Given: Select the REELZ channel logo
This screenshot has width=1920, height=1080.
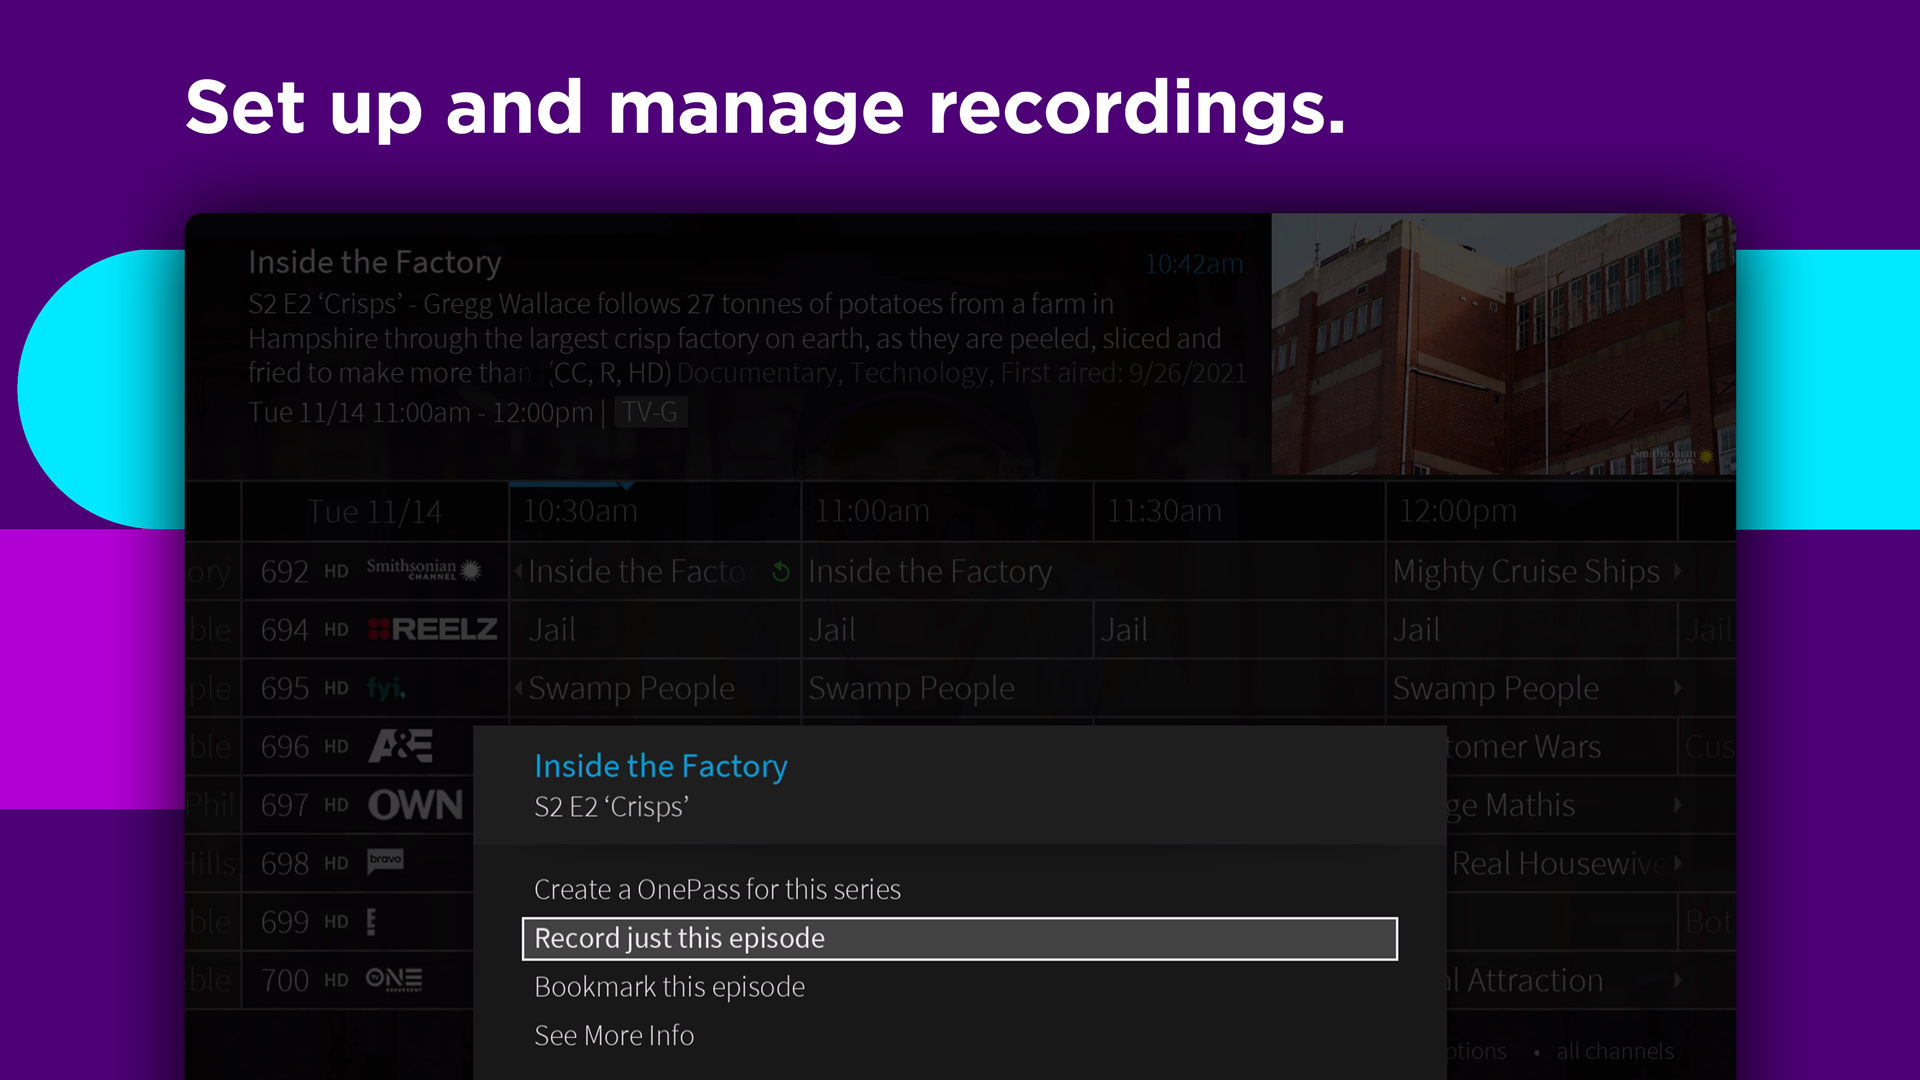Looking at the screenshot, I should tap(431, 629).
